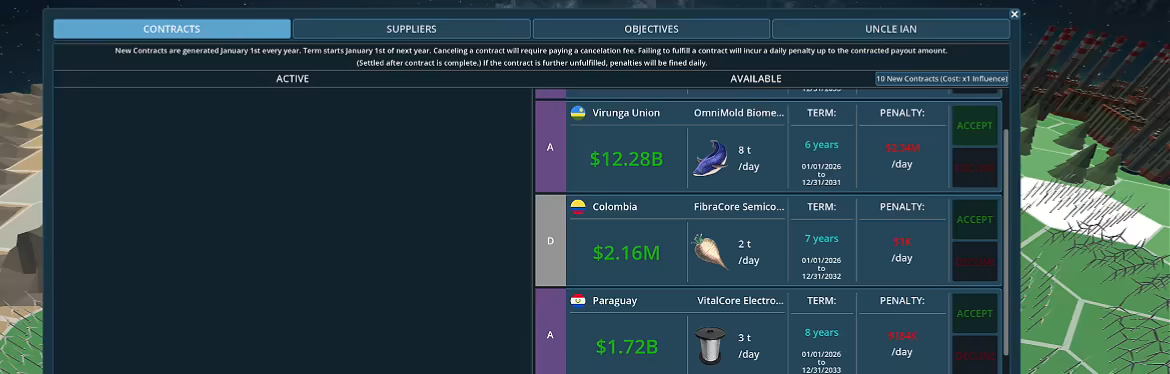Image resolution: width=1170 pixels, height=374 pixels.
Task: Click the $1.72B payout amount
Action: click(x=626, y=347)
